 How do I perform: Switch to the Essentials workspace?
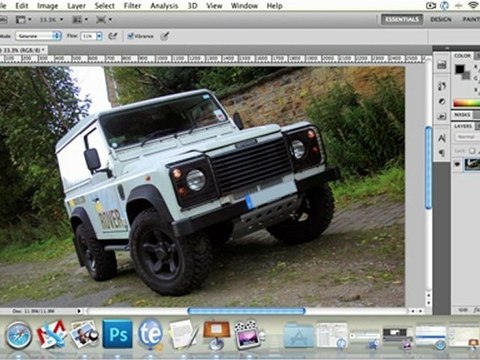click(x=402, y=19)
